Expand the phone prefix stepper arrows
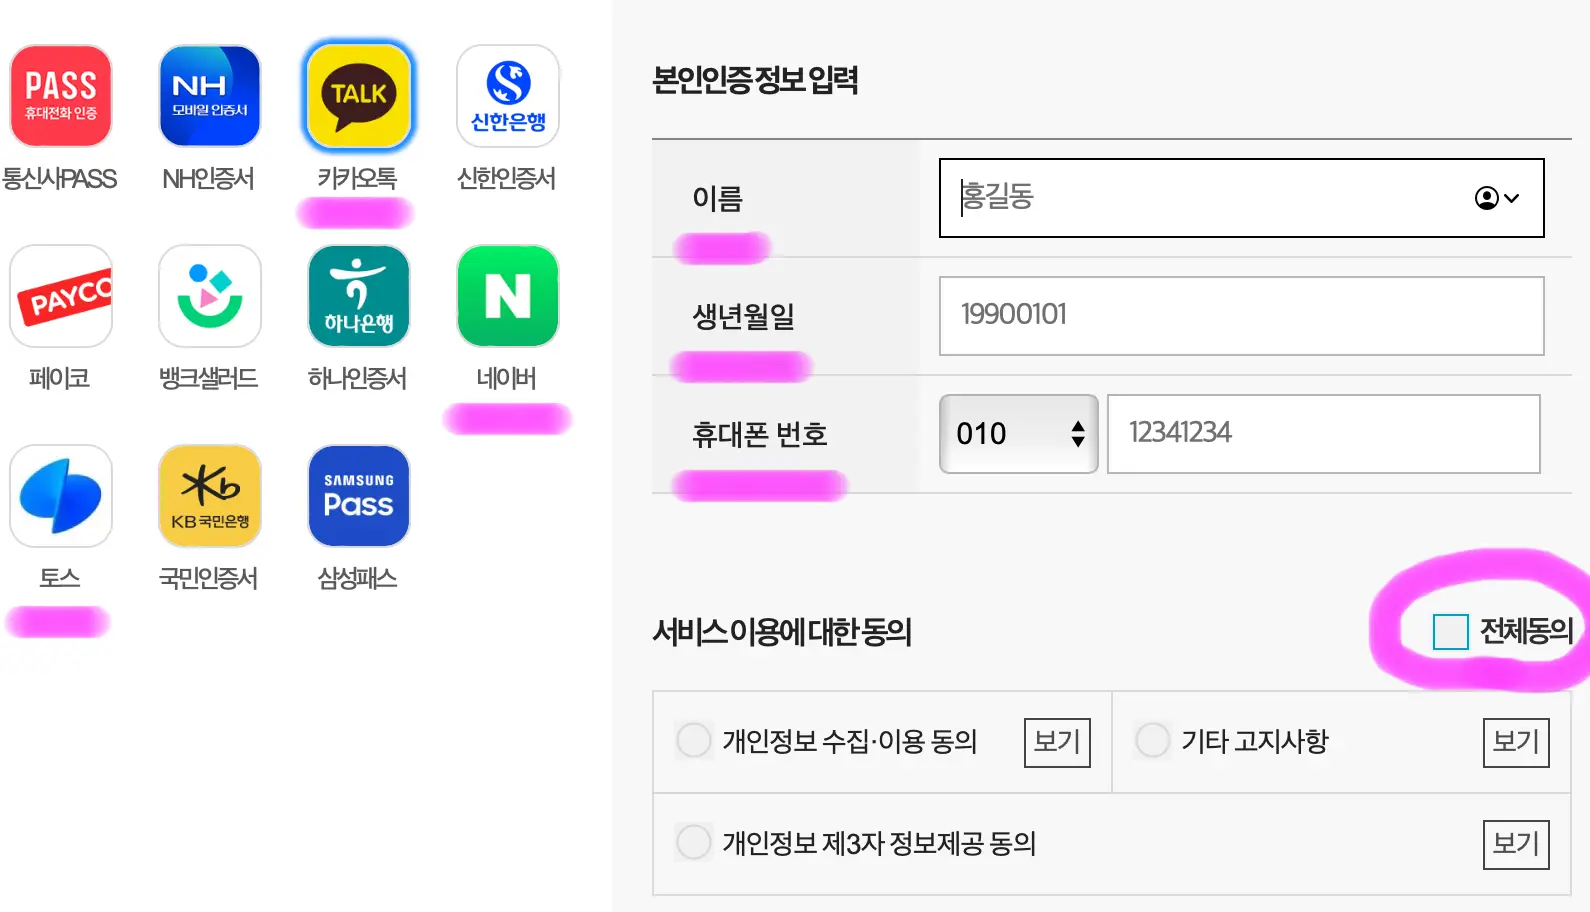The width and height of the screenshot is (1590, 912). (1077, 434)
